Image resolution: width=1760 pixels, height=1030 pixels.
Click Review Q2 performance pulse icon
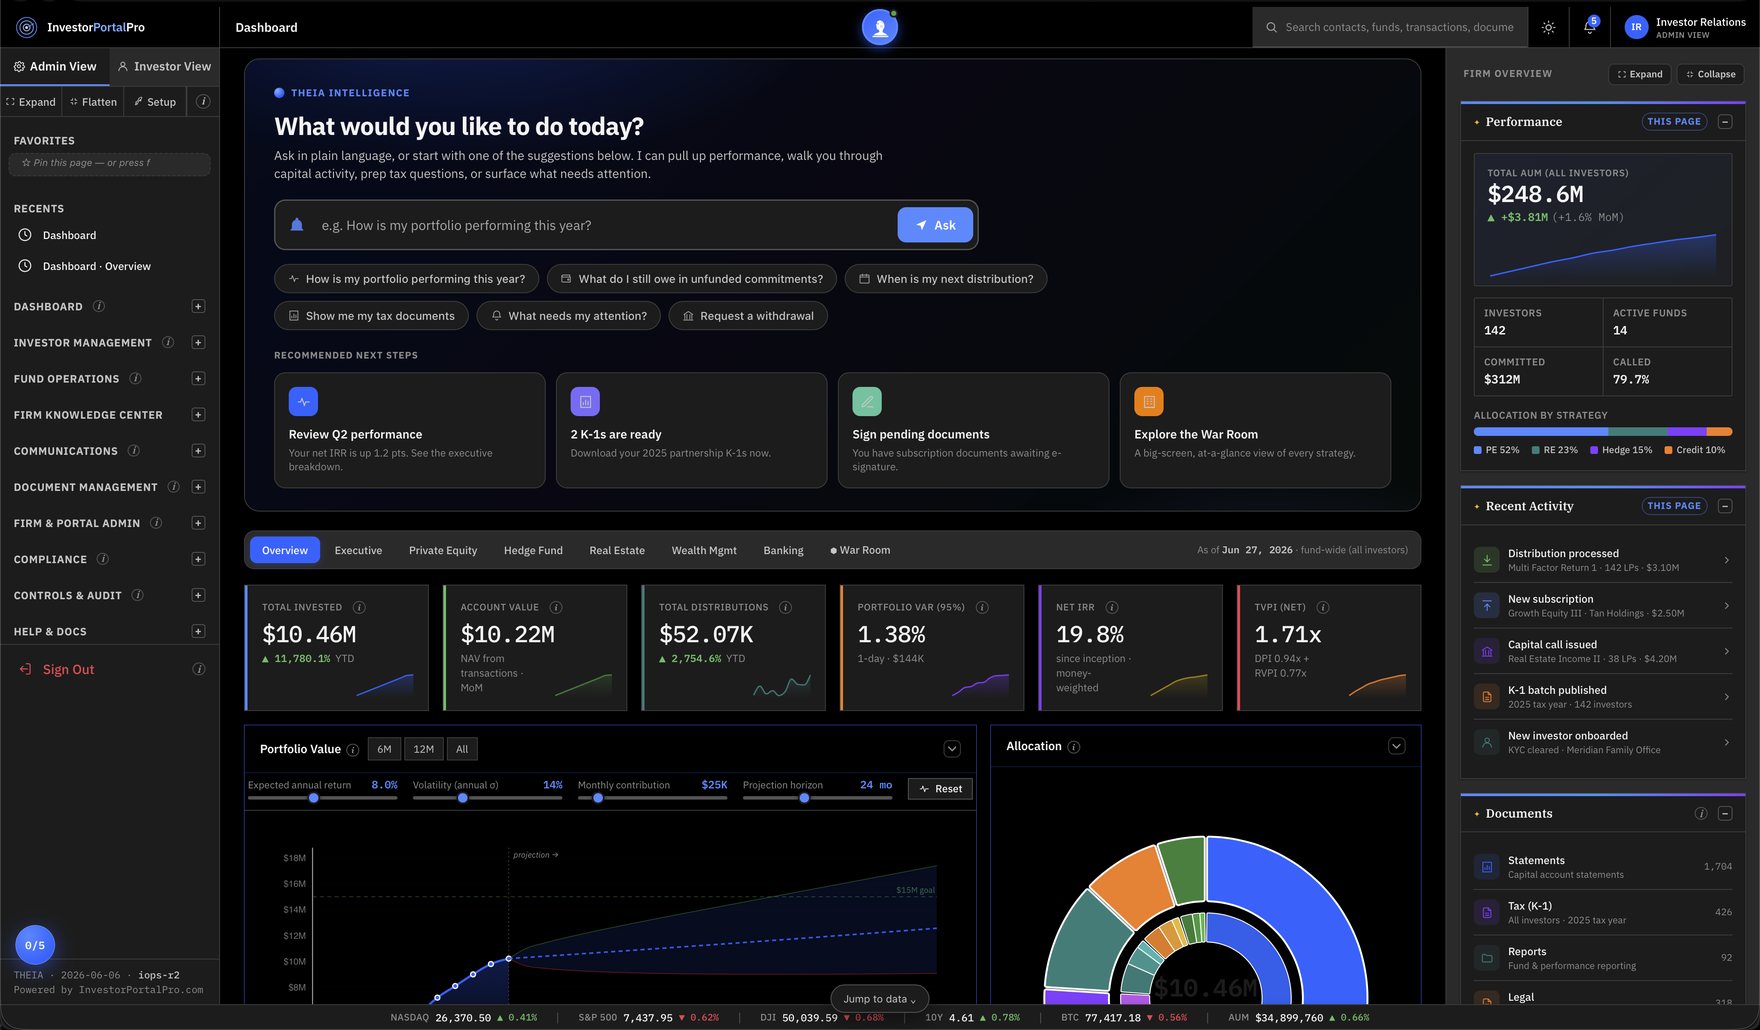(303, 401)
